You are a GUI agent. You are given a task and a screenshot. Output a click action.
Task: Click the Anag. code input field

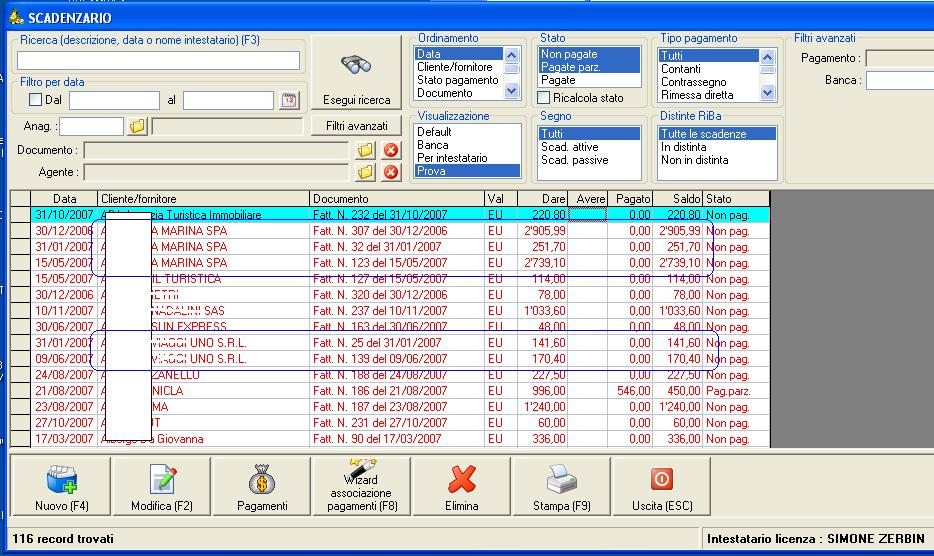pyautogui.click(x=91, y=126)
